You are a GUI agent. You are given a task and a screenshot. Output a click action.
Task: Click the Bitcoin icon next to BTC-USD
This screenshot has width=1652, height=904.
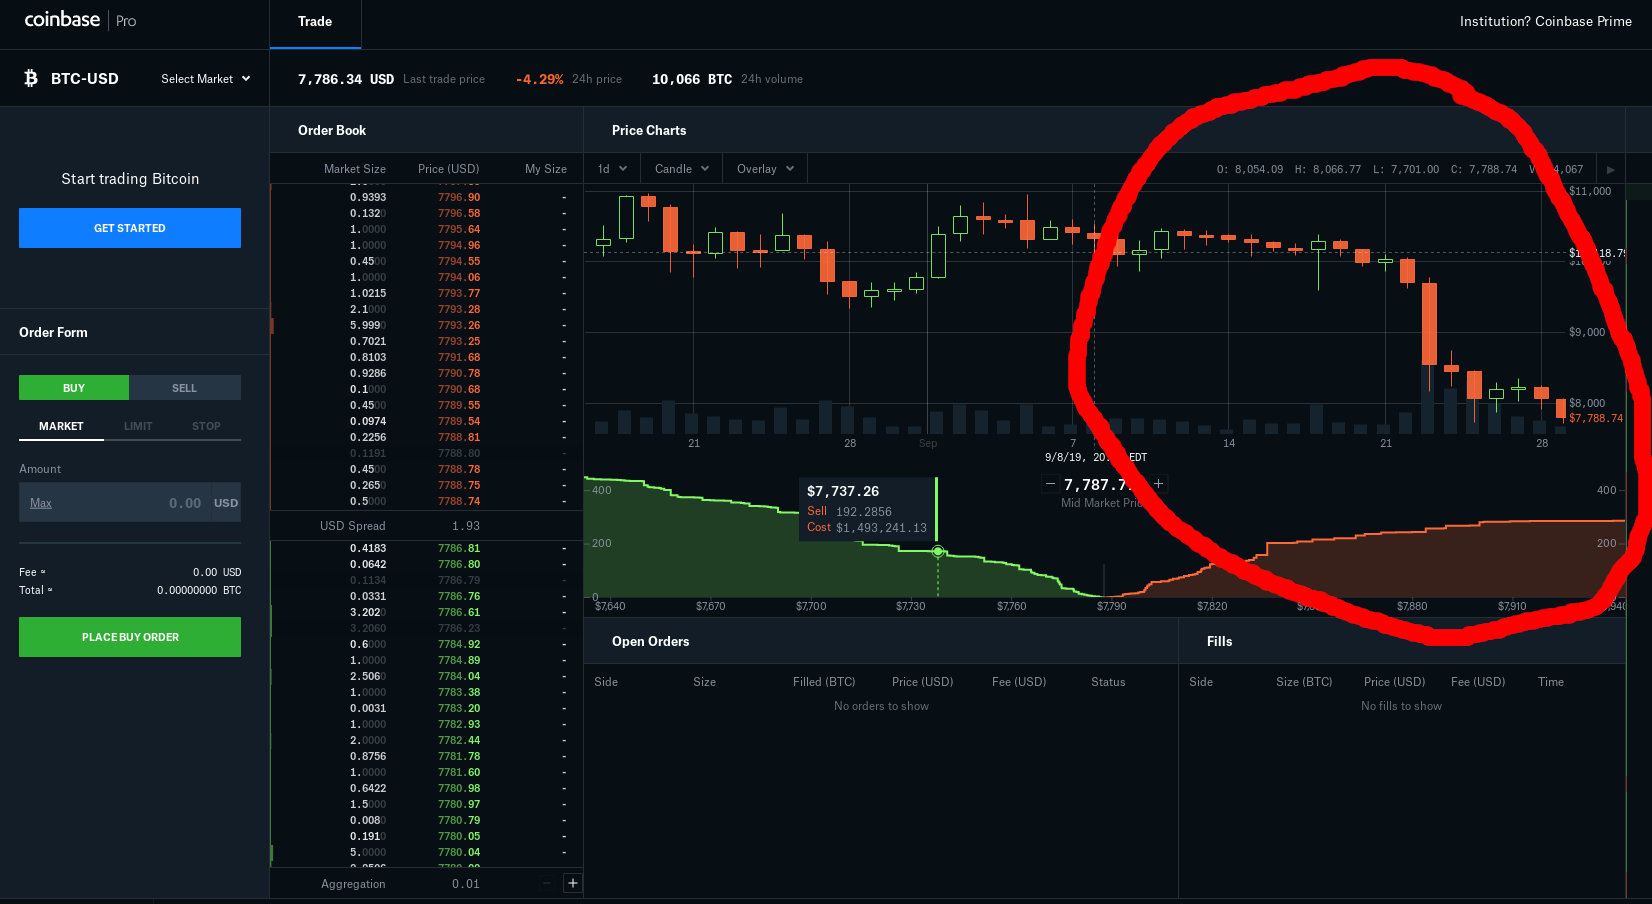click(x=31, y=78)
